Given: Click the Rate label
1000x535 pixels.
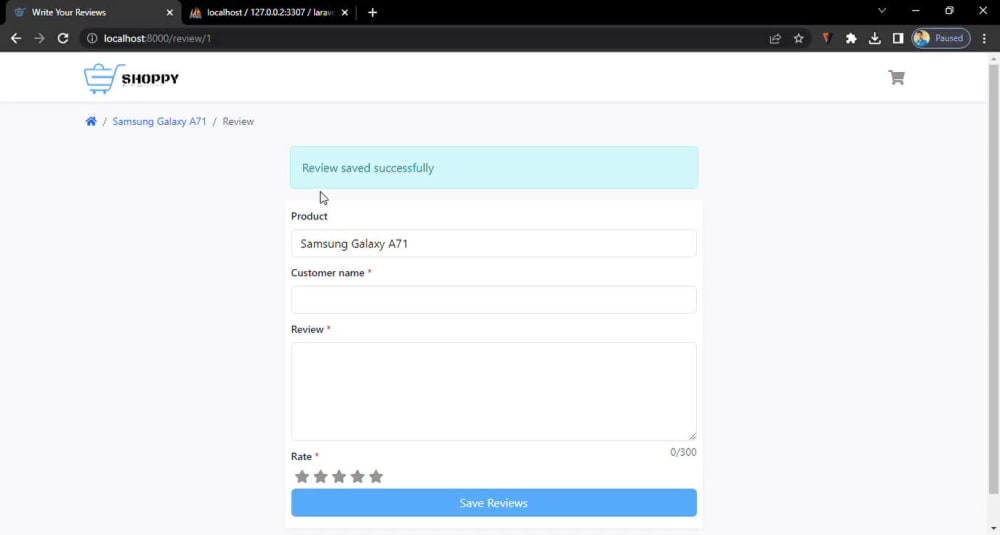Looking at the screenshot, I should coord(301,457).
